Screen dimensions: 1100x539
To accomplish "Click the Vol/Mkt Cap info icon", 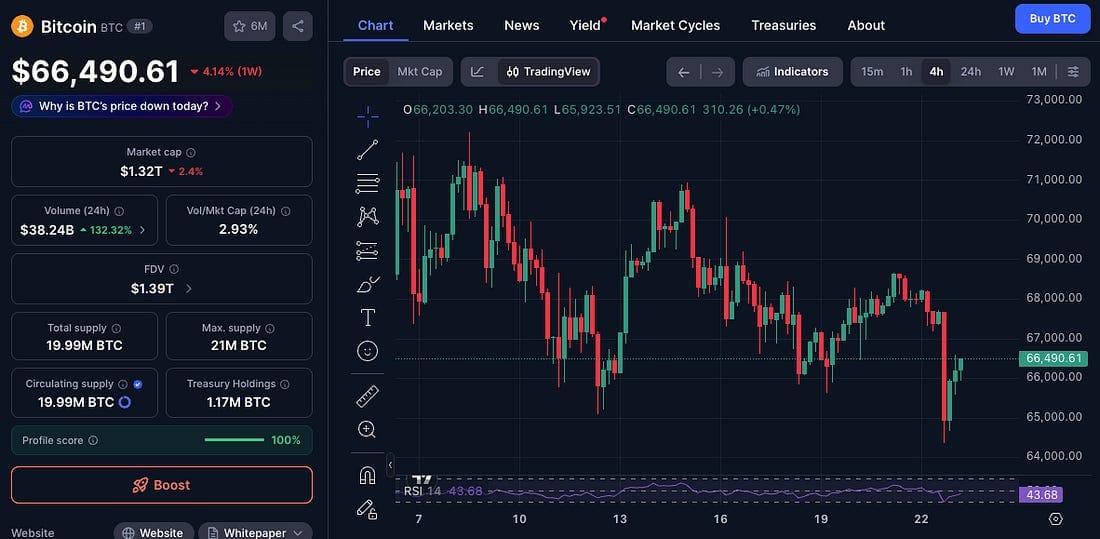I will tap(286, 211).
